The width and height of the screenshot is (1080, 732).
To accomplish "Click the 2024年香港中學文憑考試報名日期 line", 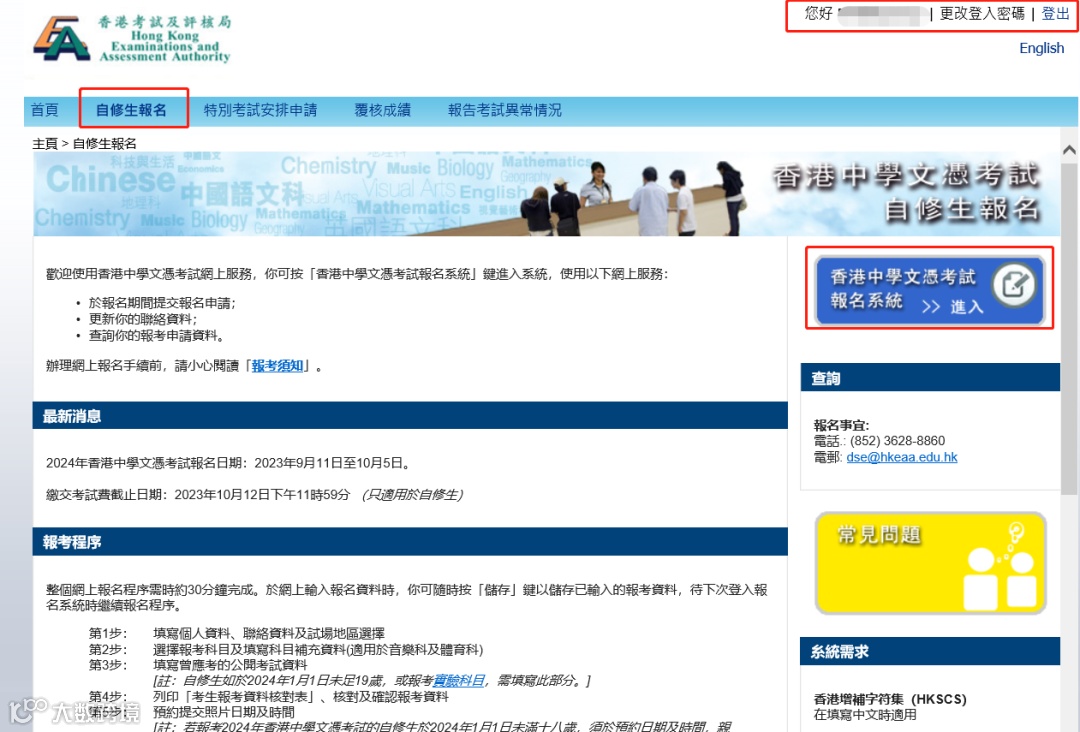I will click(229, 463).
